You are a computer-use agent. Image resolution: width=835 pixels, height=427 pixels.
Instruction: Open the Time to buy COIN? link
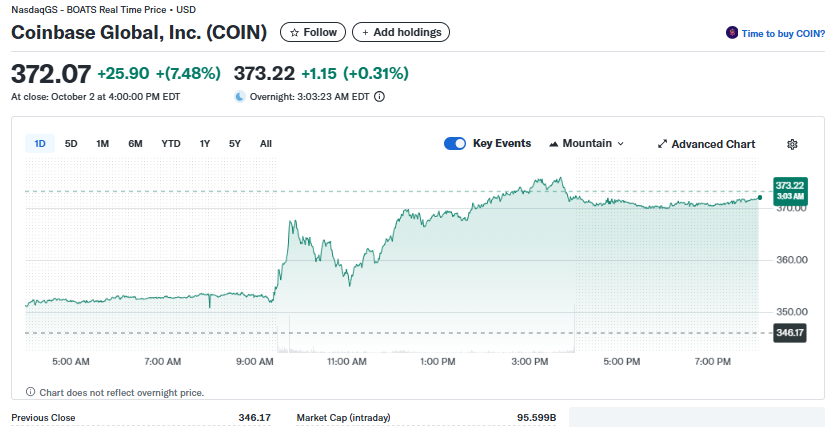pos(782,33)
